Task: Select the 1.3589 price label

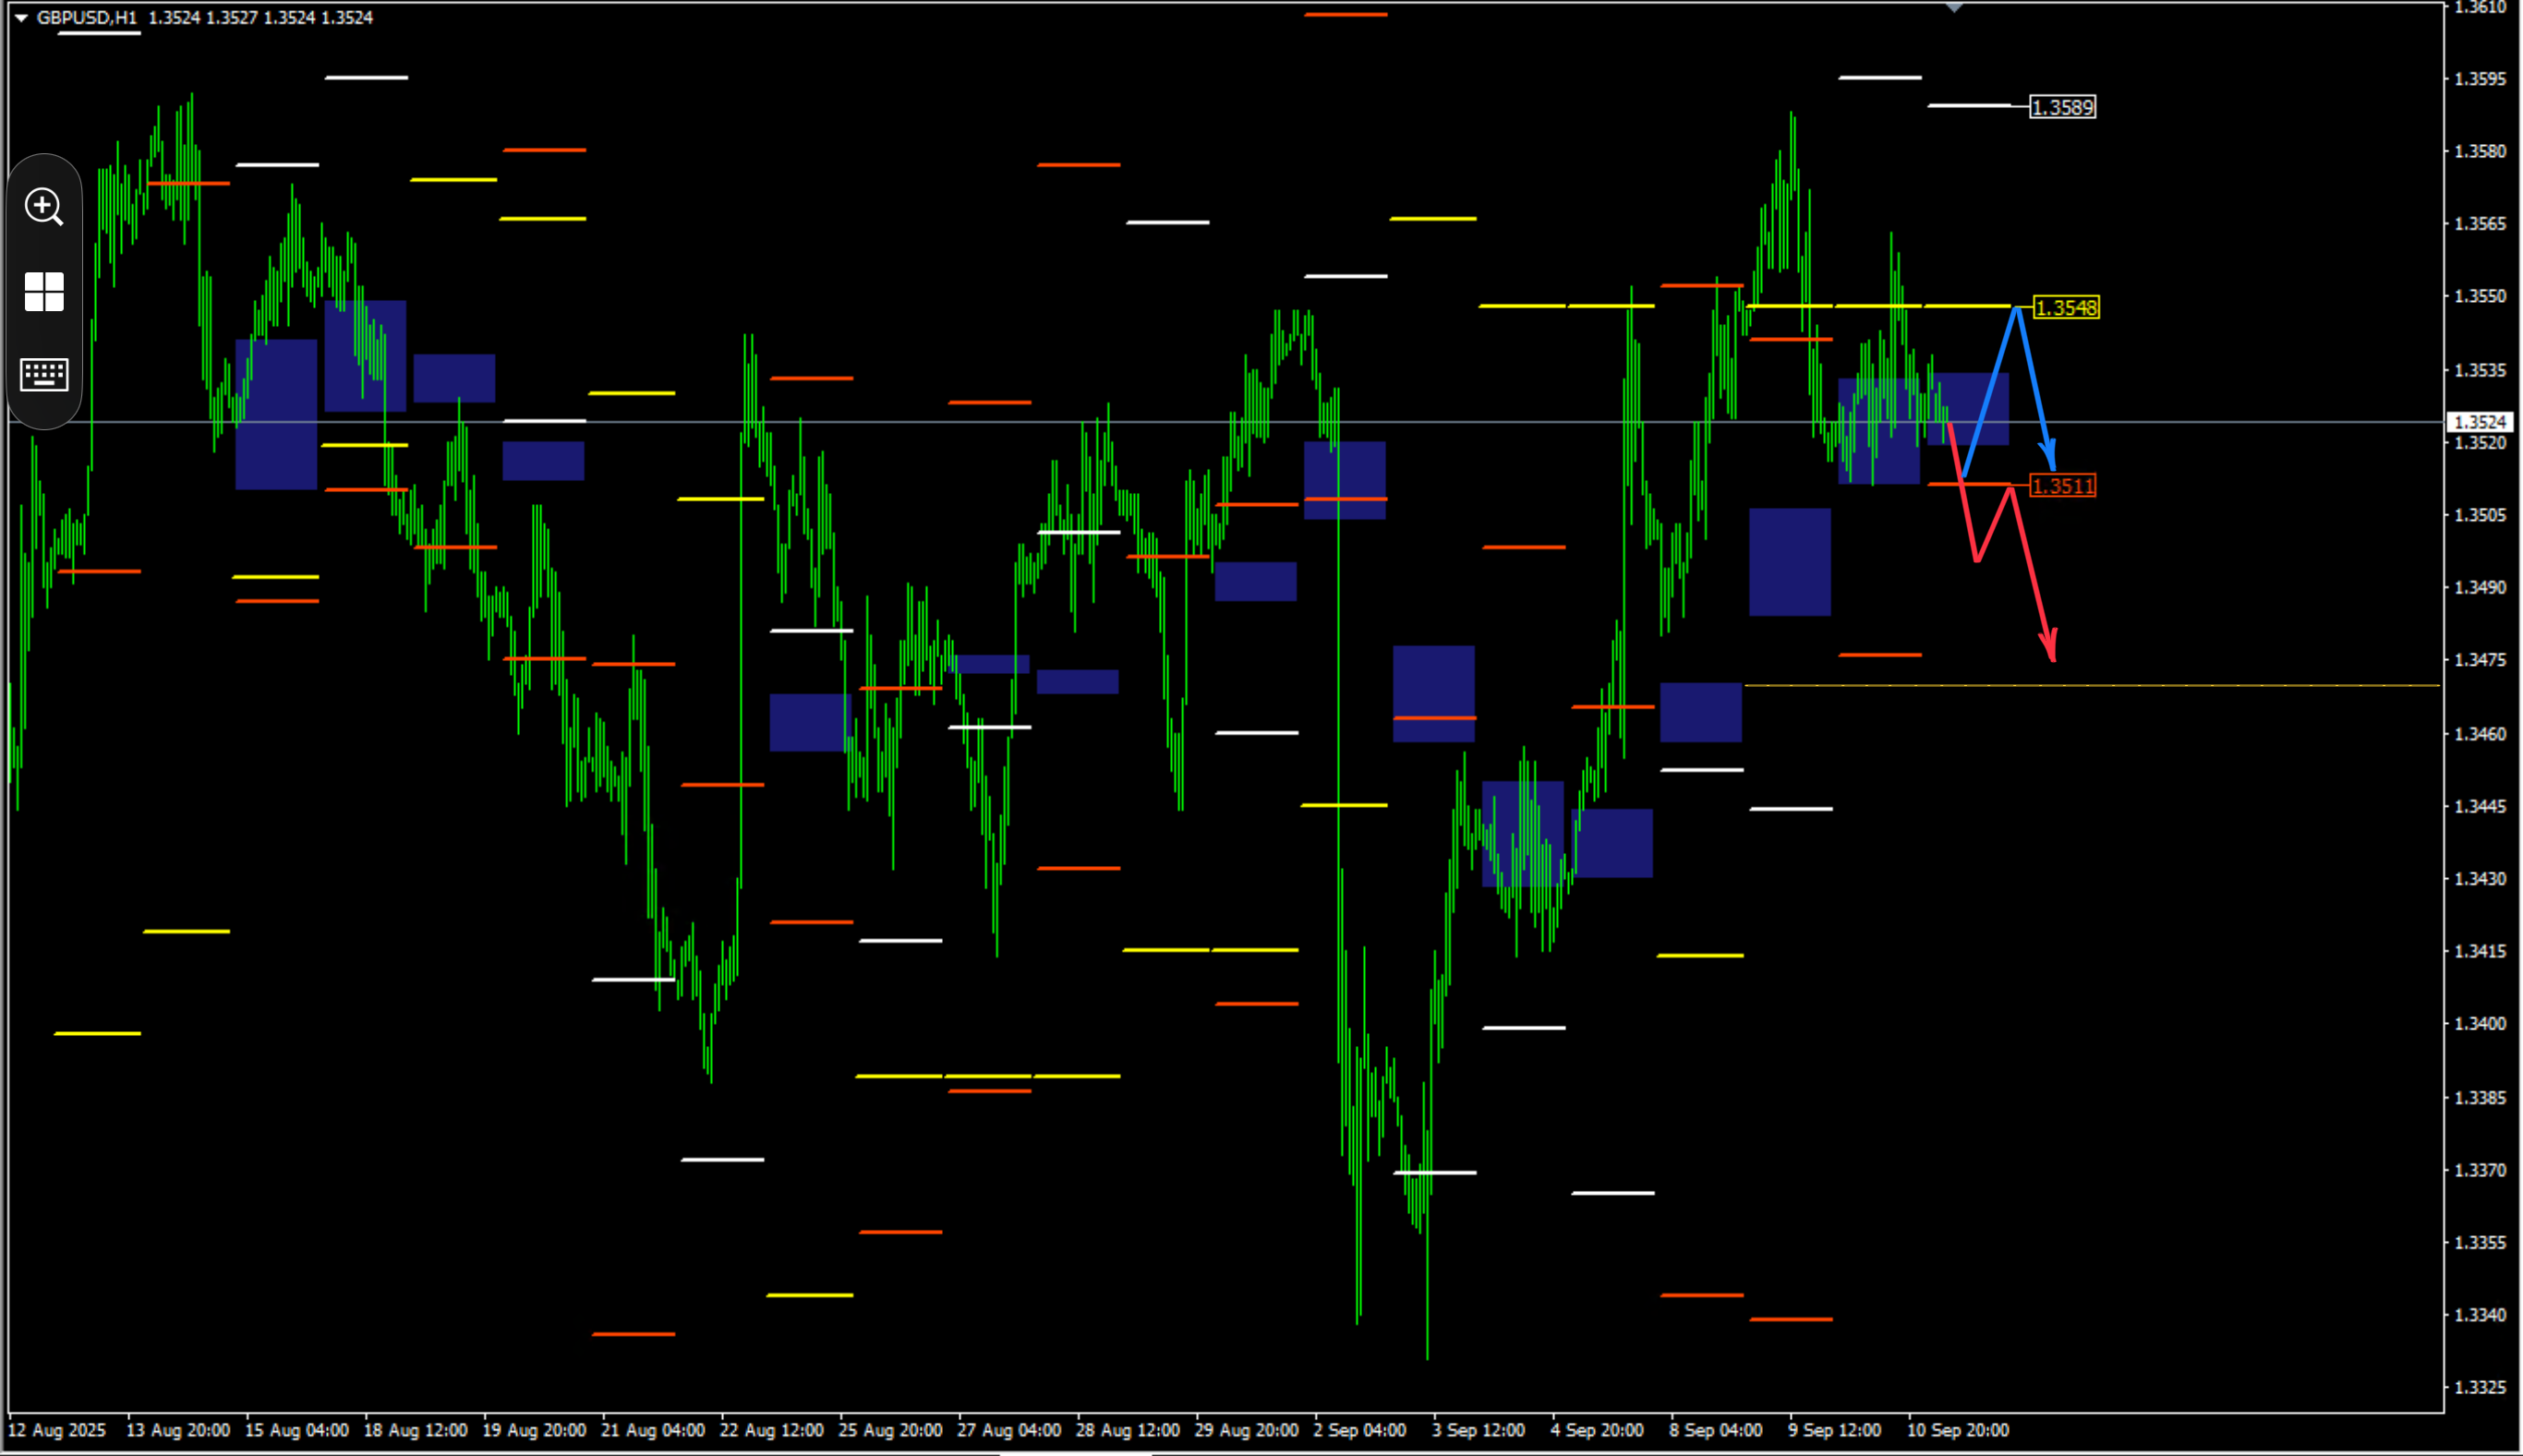Action: tap(2062, 107)
